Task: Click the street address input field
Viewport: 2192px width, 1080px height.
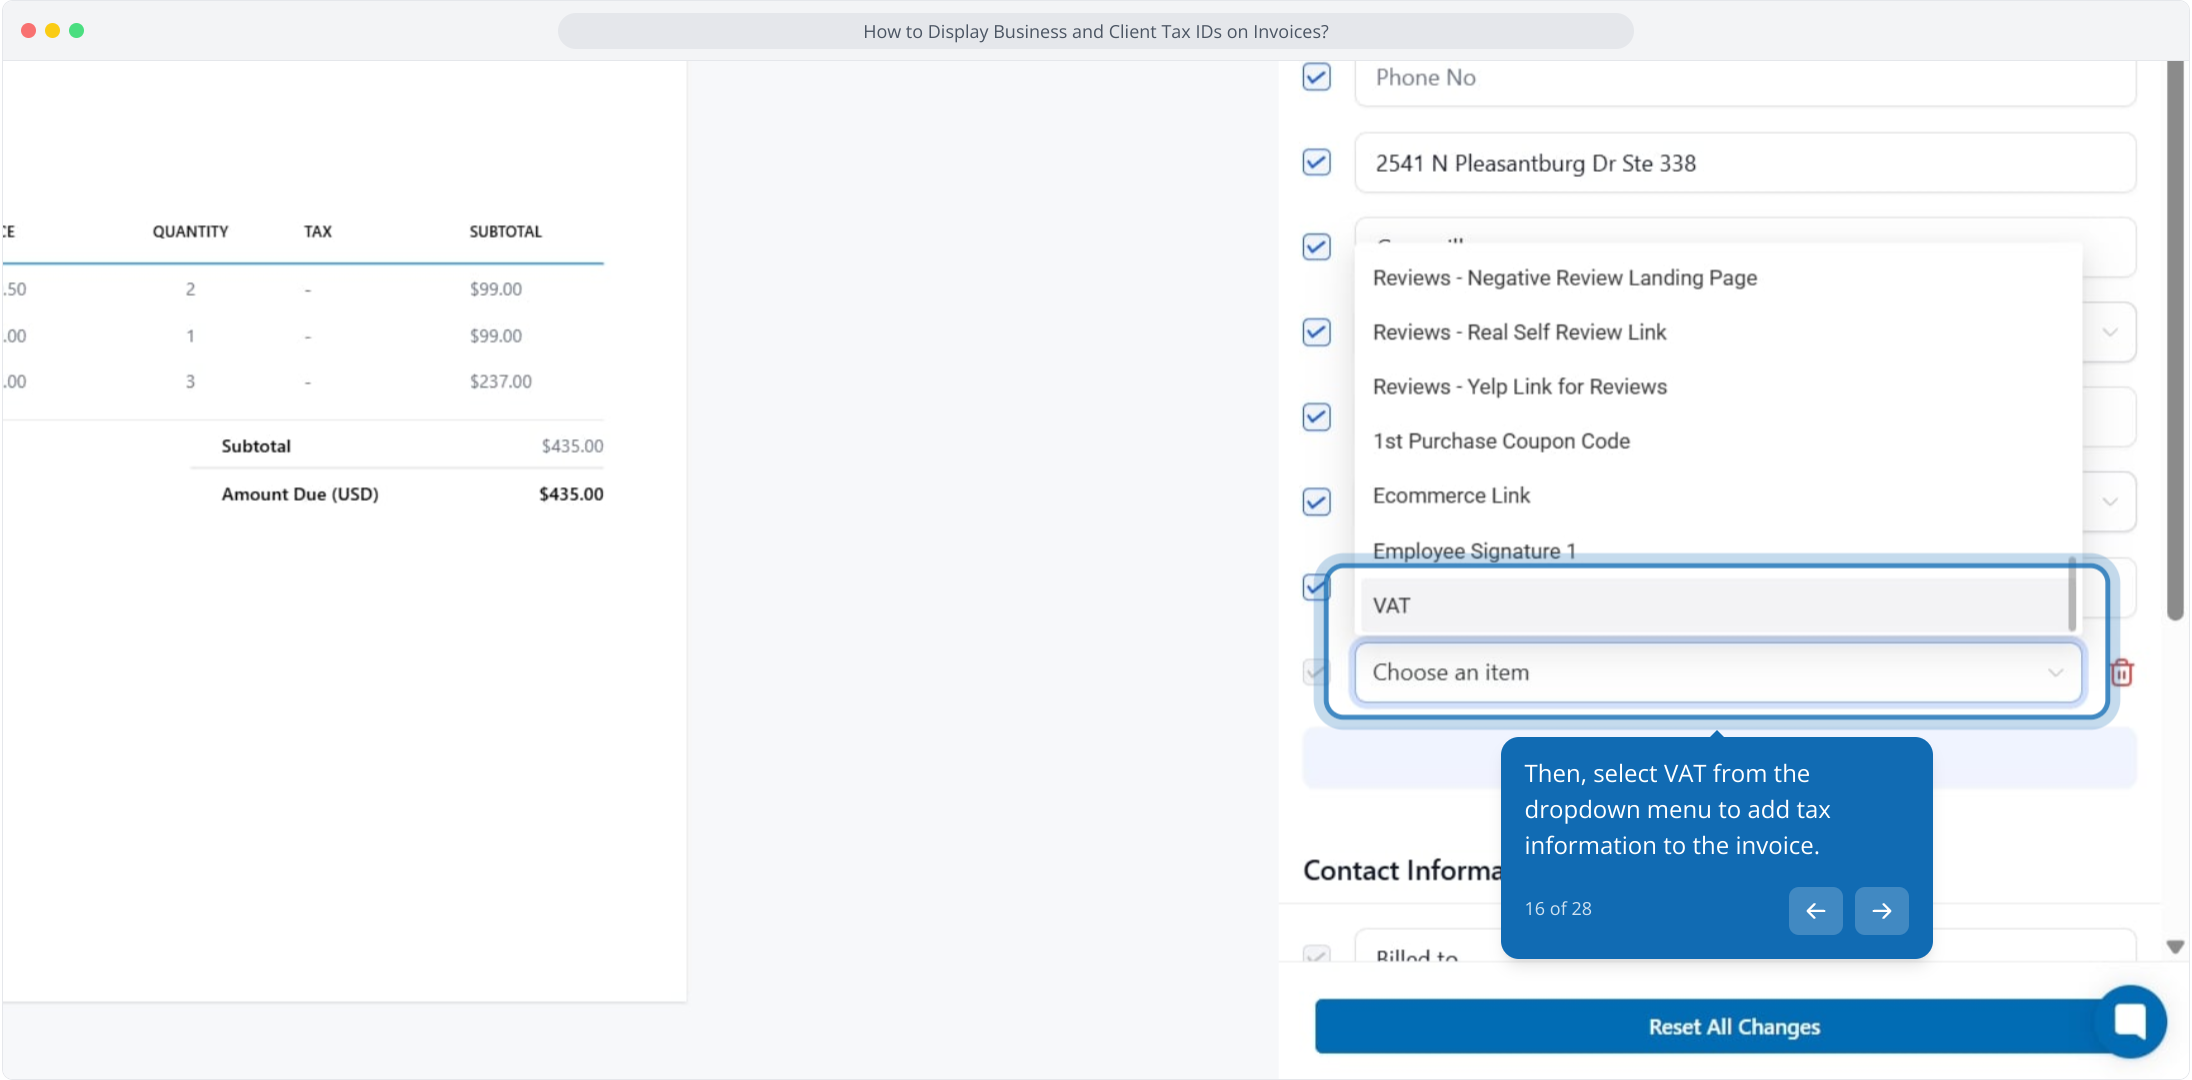Action: (x=1744, y=163)
